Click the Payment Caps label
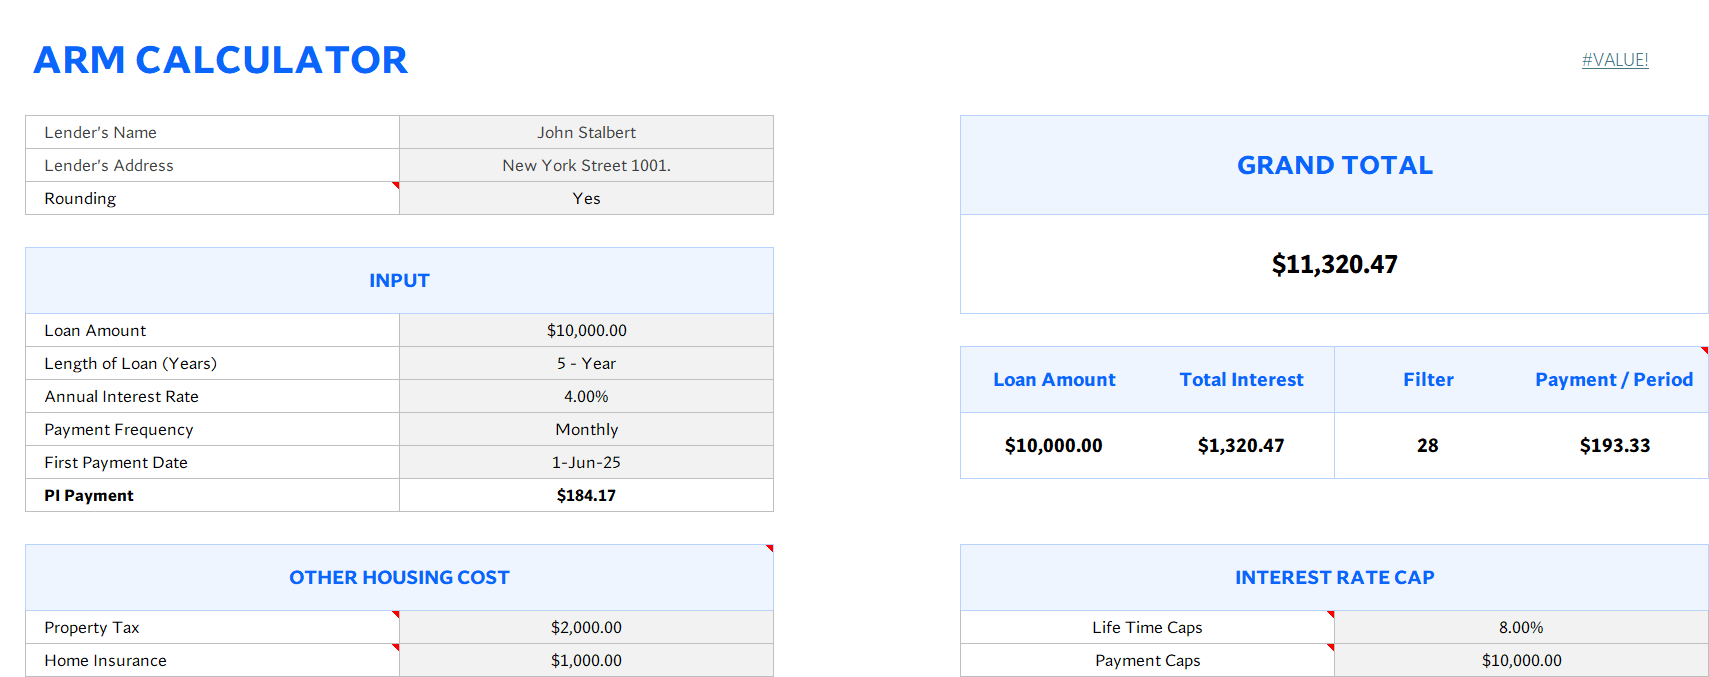This screenshot has width=1709, height=677. [x=1147, y=660]
